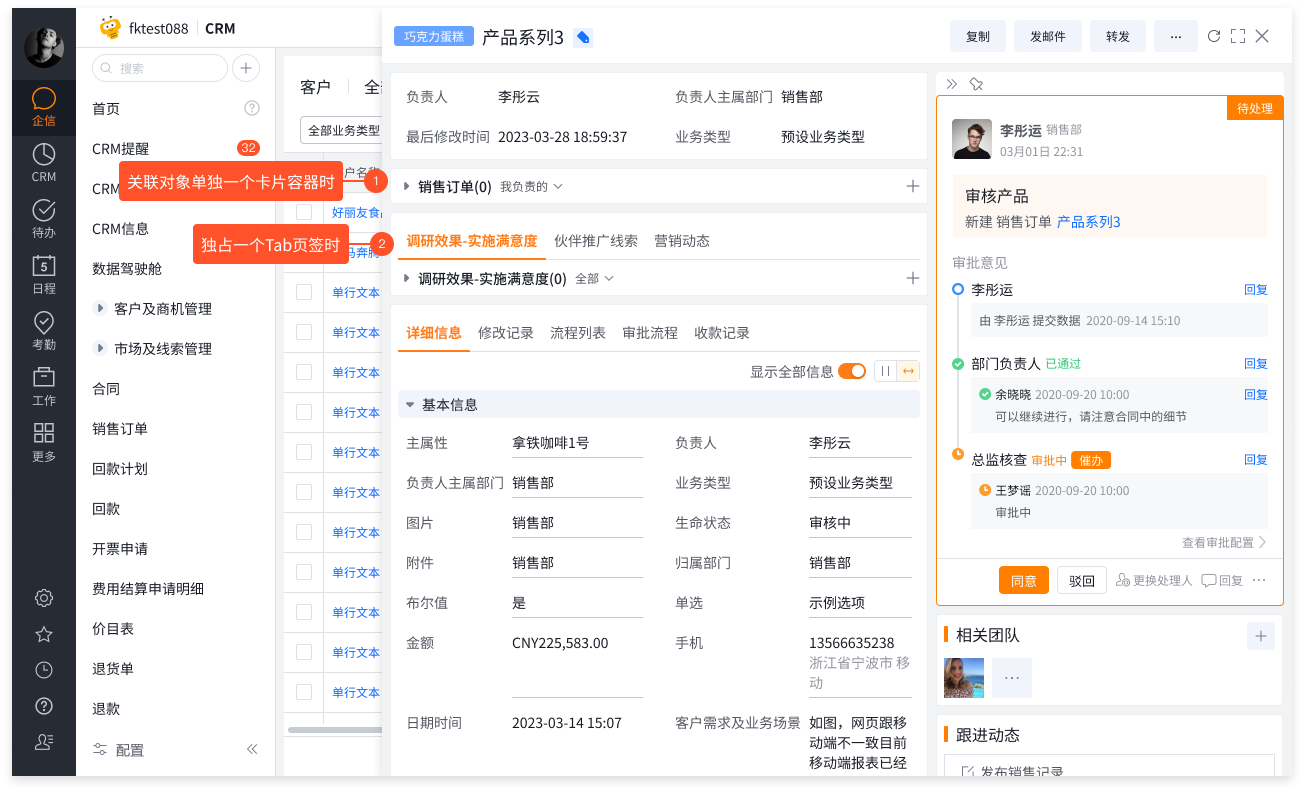1304x792 pixels.
Task: Click the 搜索 search field
Action: pyautogui.click(x=160, y=68)
